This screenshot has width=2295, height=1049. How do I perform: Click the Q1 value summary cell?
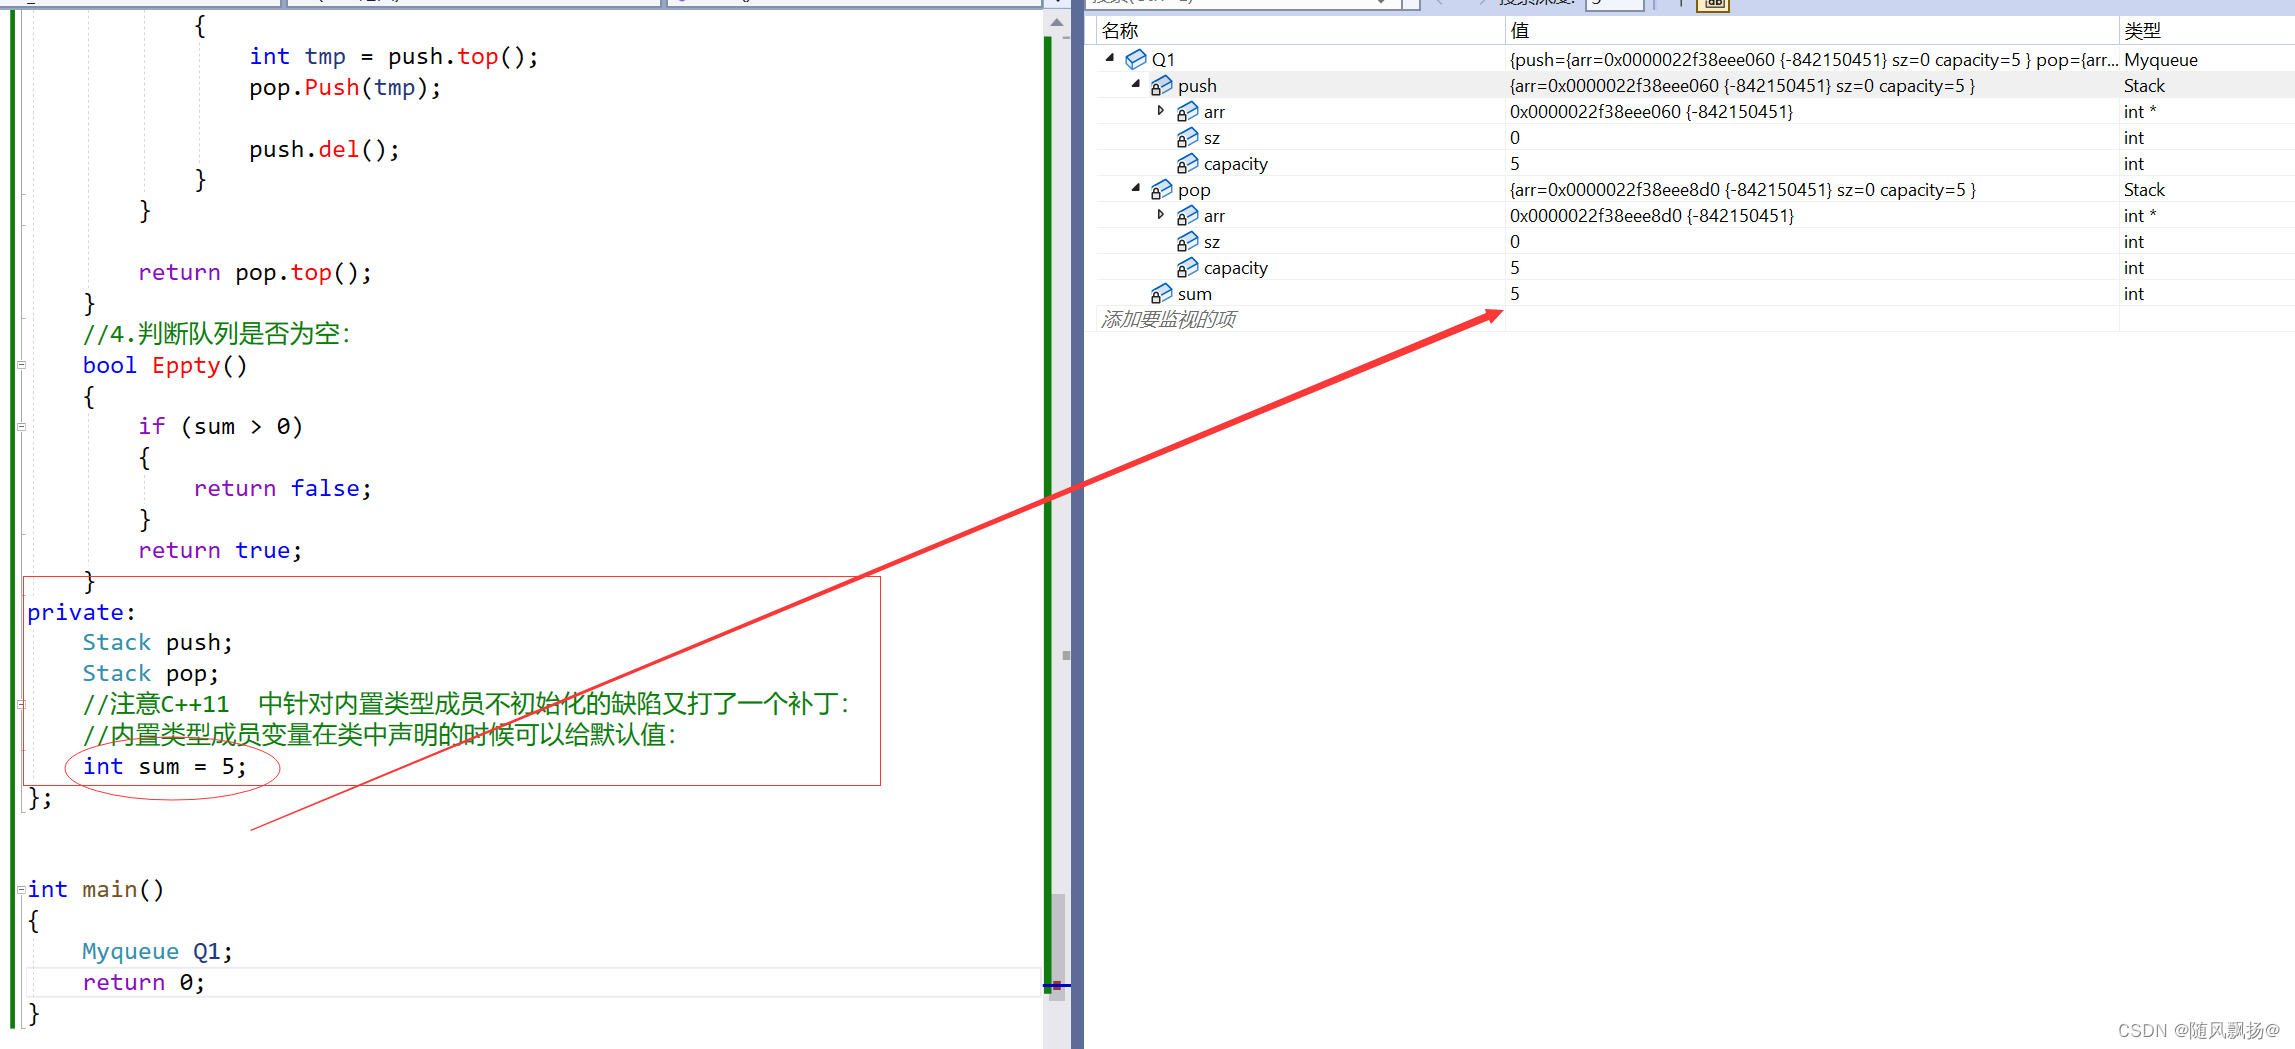coord(1813,60)
